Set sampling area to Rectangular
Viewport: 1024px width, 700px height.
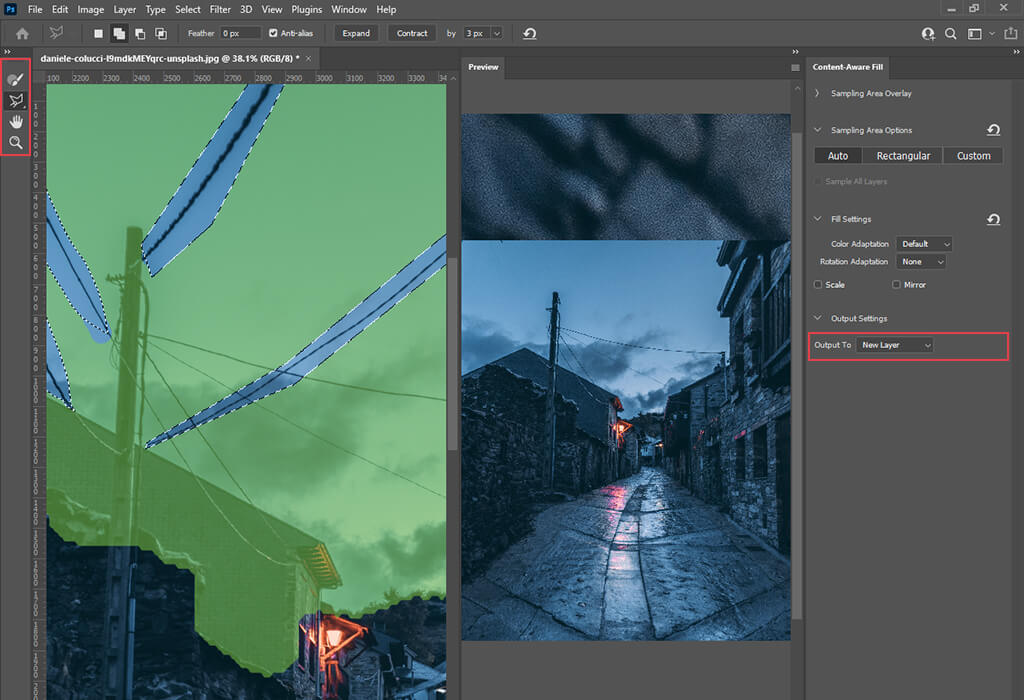click(903, 155)
